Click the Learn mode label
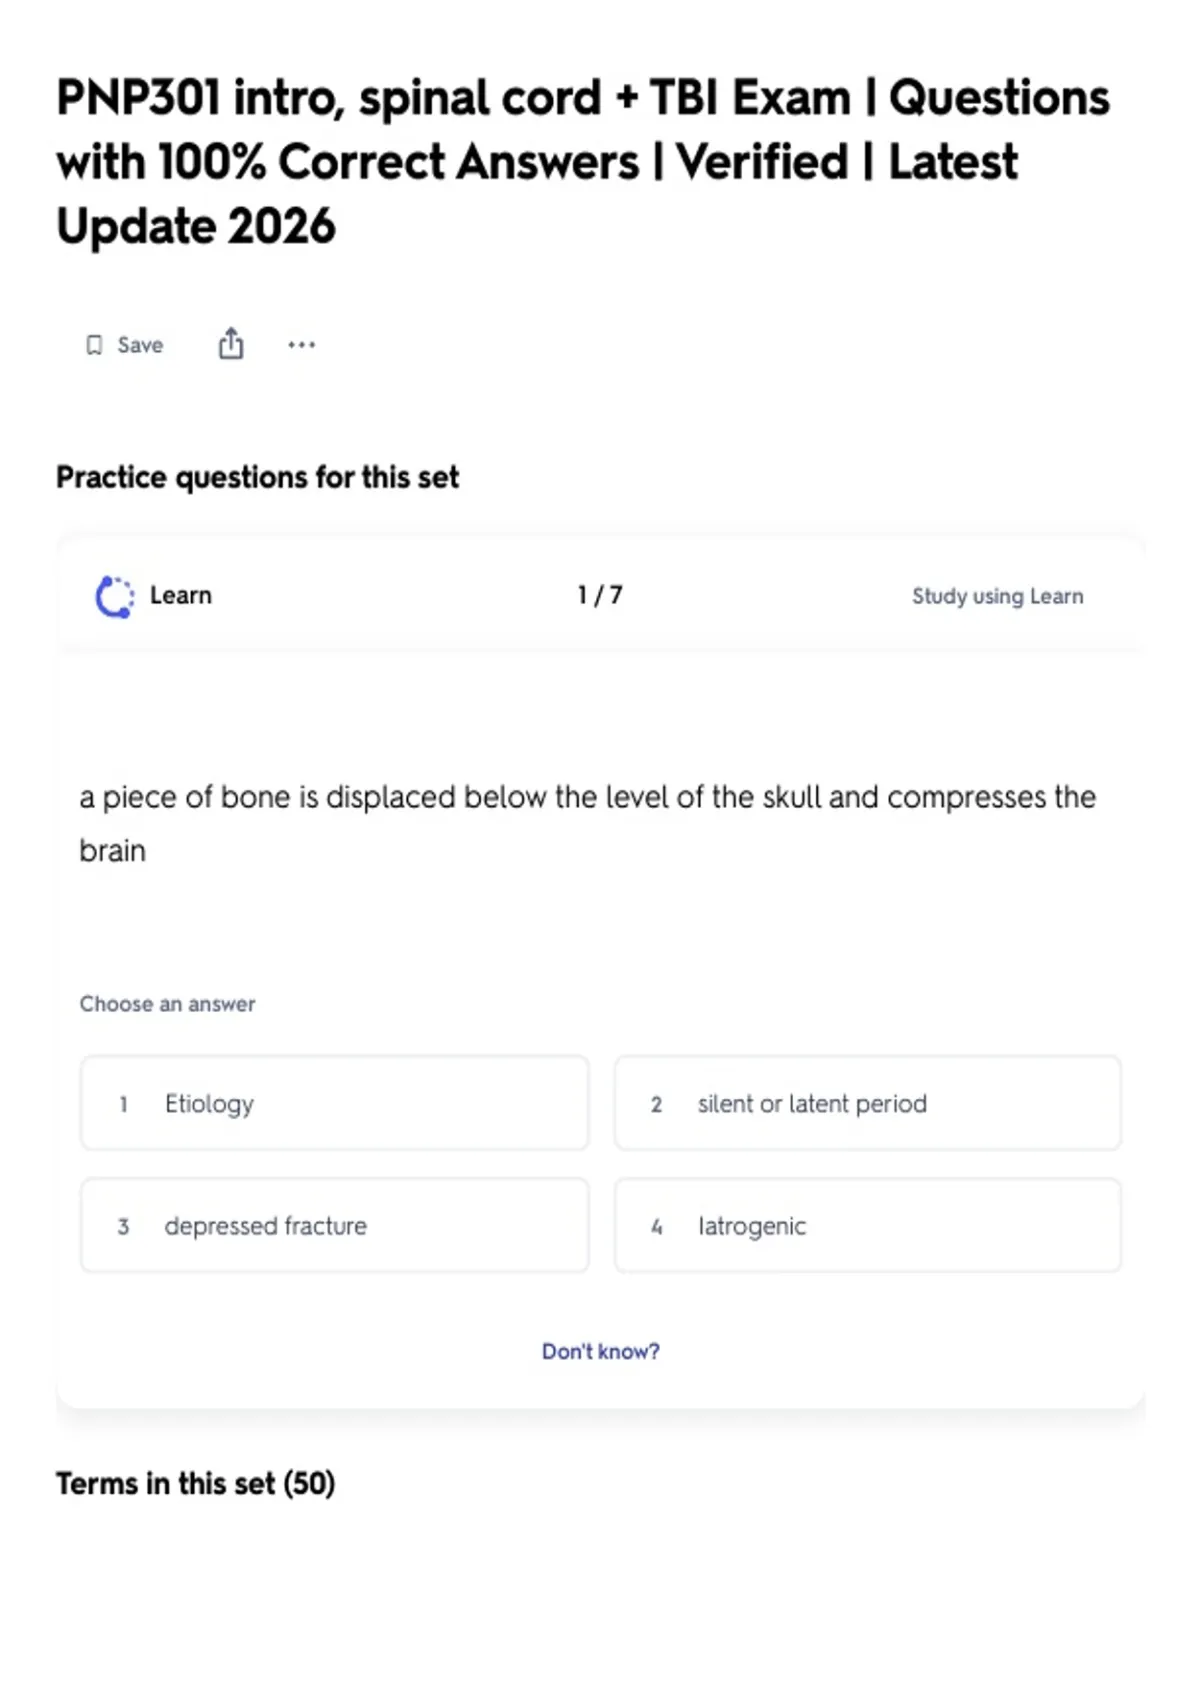The height and width of the screenshot is (1700, 1200). pyautogui.click(x=181, y=595)
